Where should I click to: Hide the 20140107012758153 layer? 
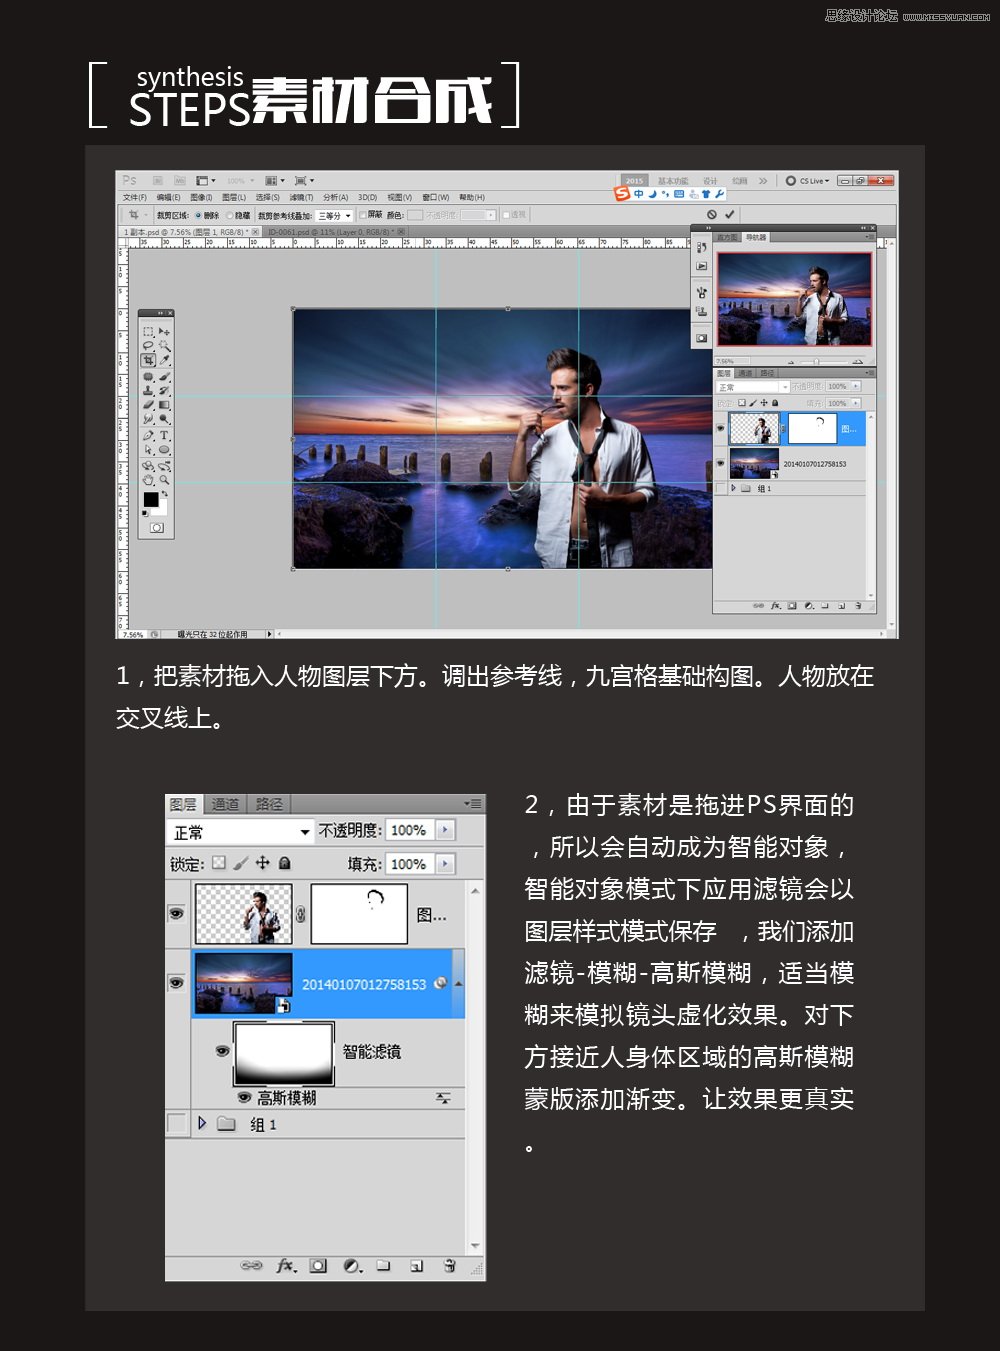point(176,982)
